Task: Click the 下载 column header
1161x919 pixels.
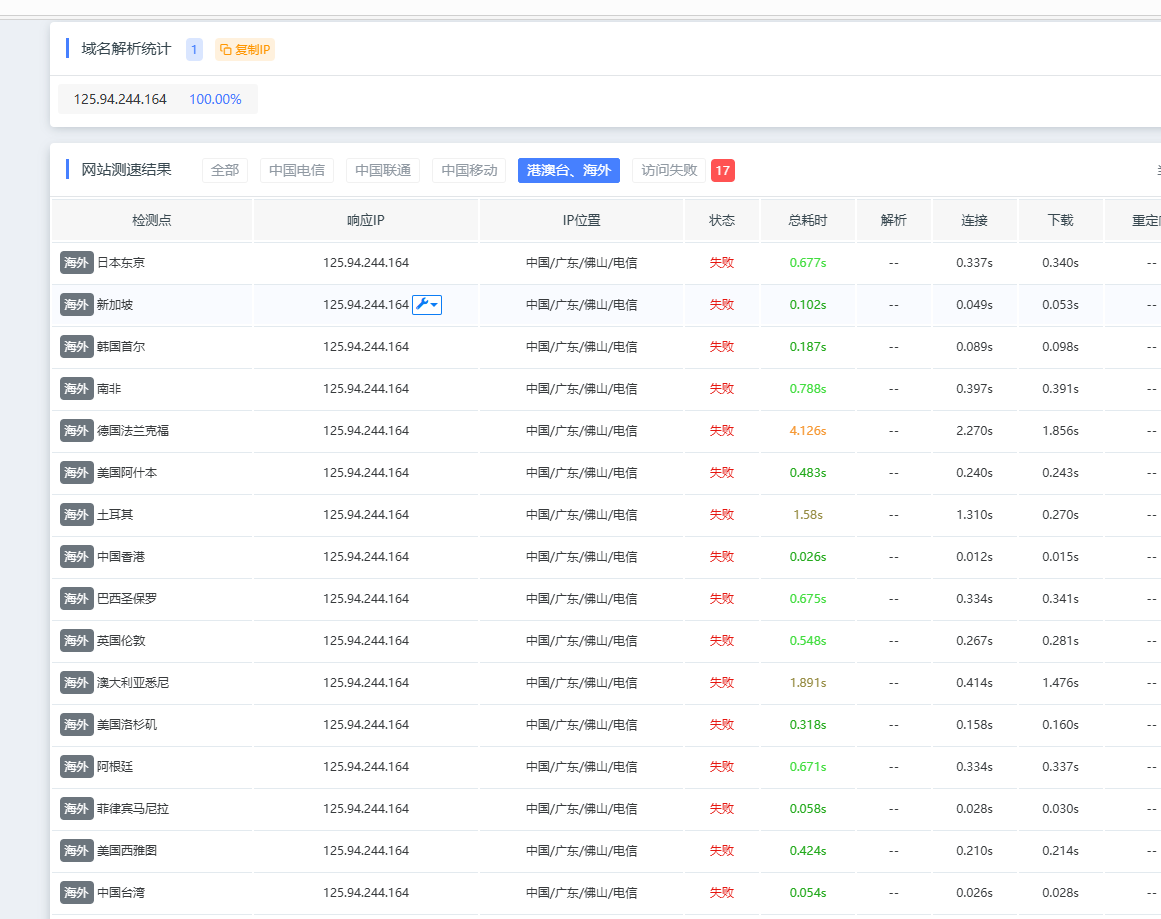Action: pos(1060,220)
